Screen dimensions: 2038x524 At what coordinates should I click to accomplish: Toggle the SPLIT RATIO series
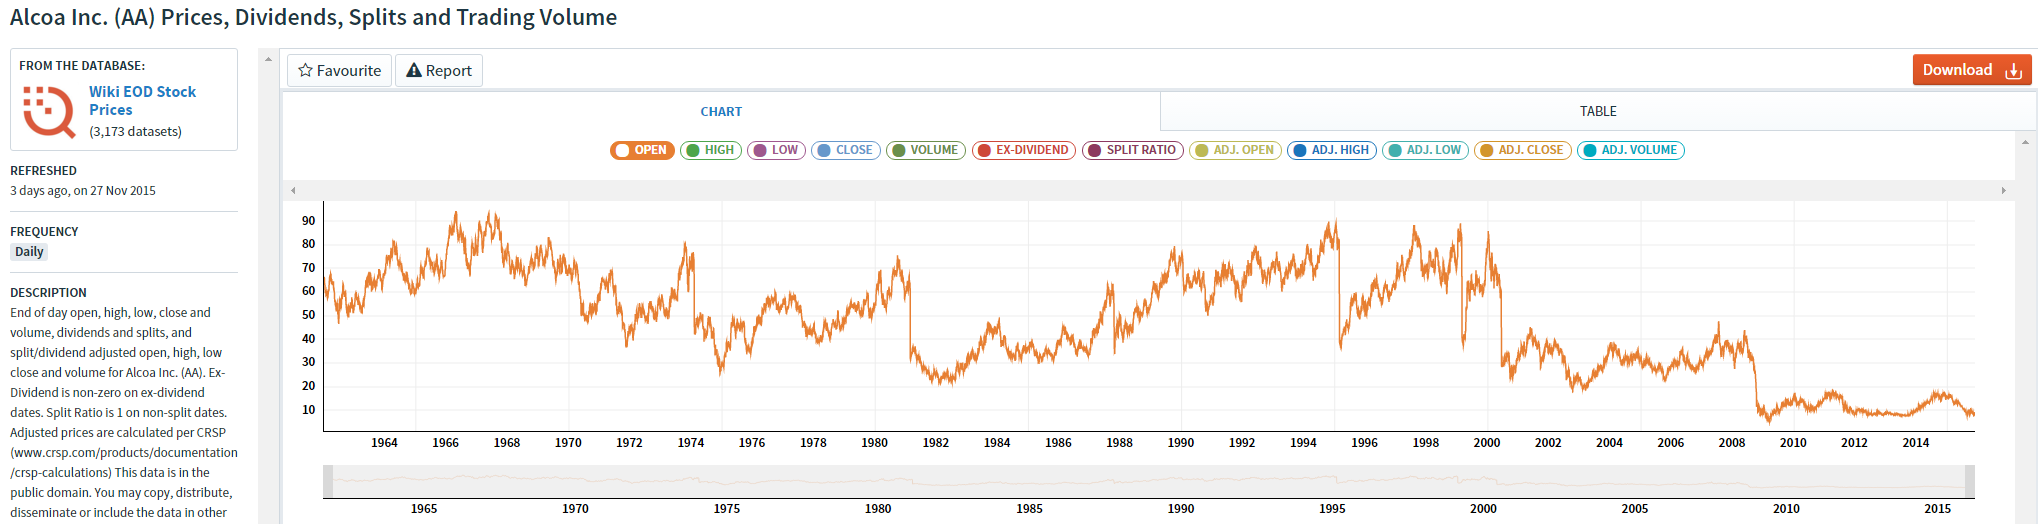tap(1133, 150)
